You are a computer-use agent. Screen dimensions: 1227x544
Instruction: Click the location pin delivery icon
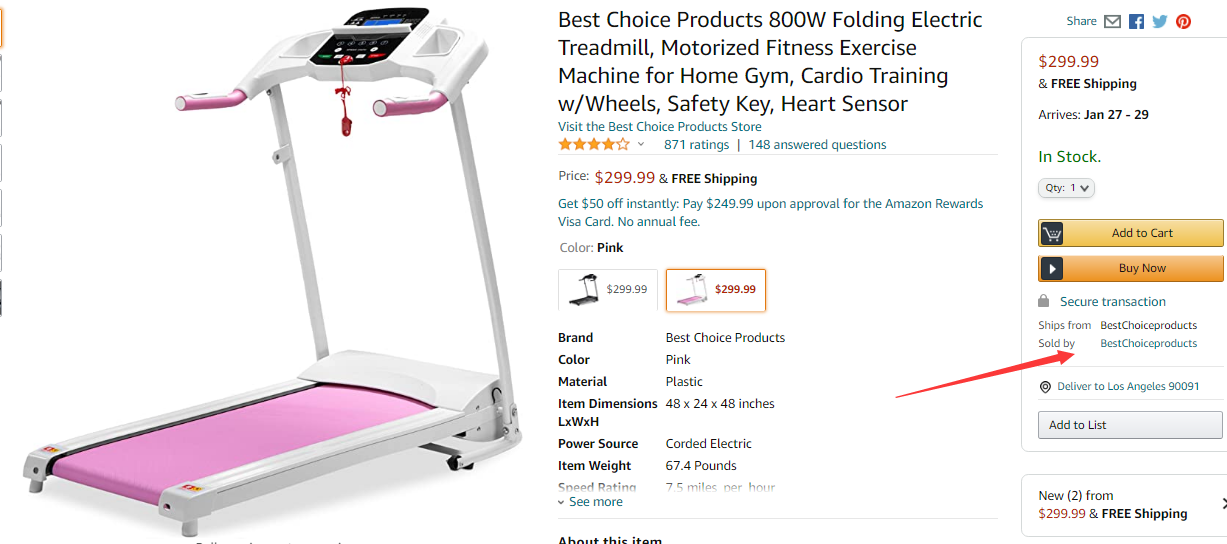(1045, 386)
